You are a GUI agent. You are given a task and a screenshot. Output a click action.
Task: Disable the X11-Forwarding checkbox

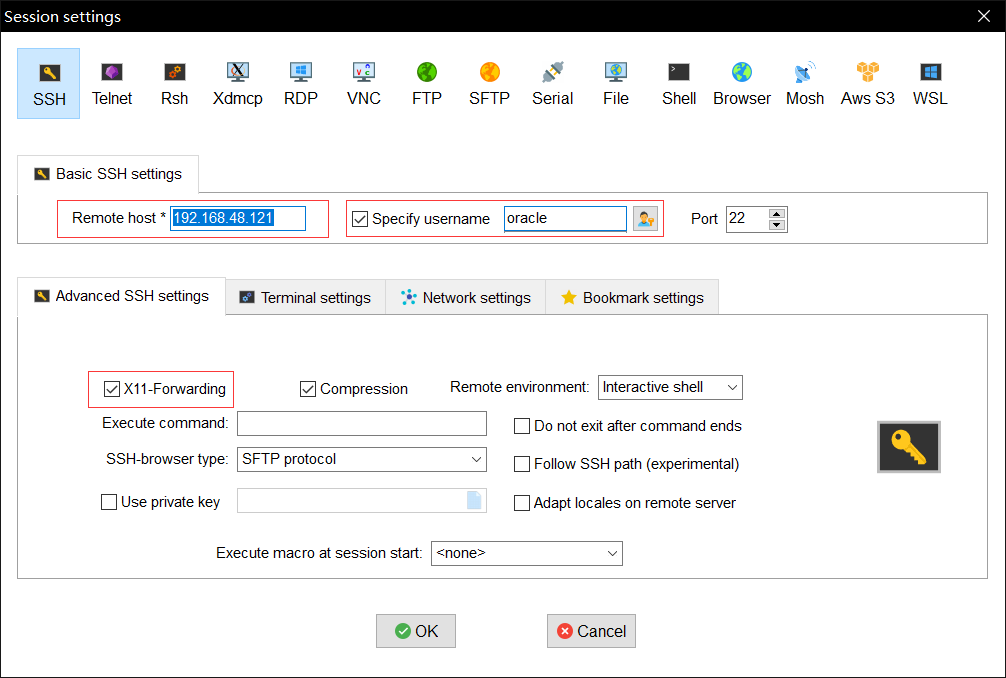tap(112, 389)
